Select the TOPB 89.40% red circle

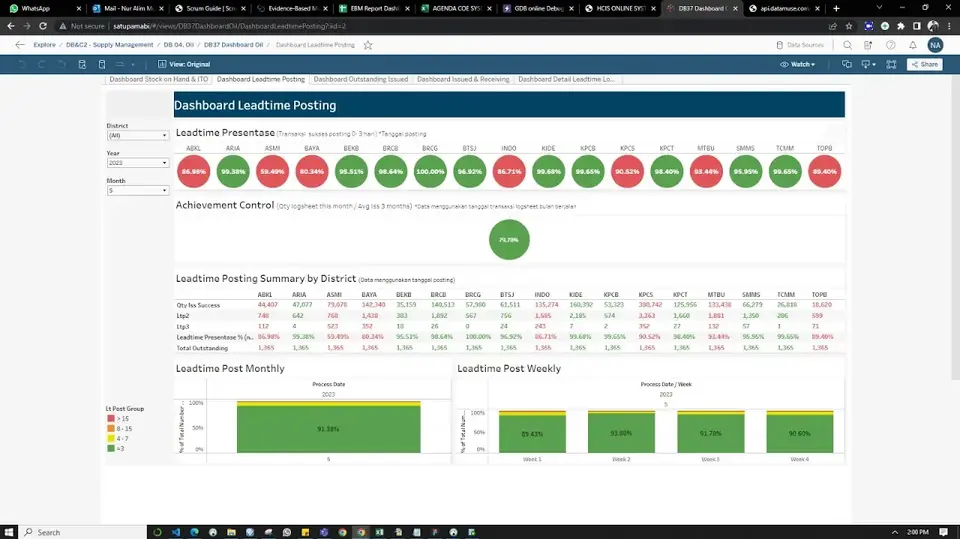[824, 172]
